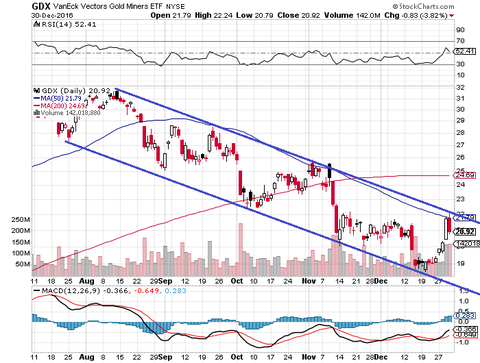Click the volume bars icon in legend
The image size is (480, 363).
37,113
